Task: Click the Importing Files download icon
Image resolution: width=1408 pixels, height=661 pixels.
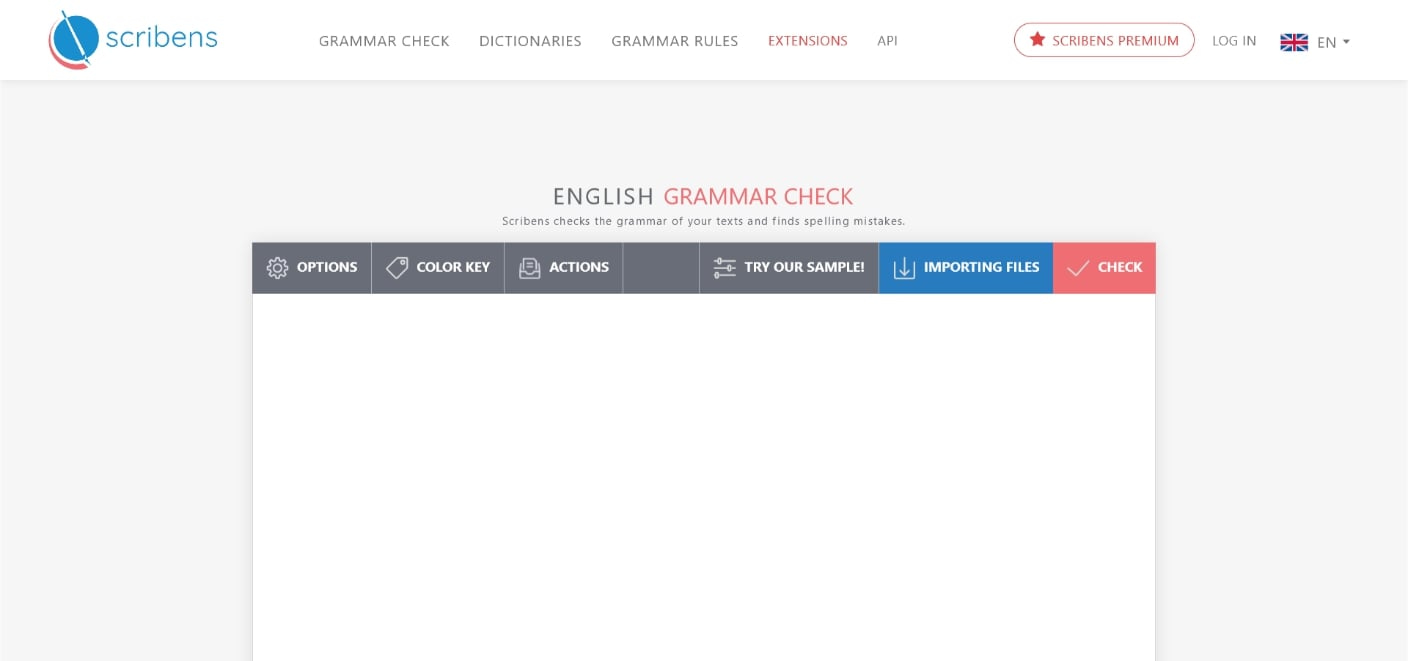Action: [904, 268]
